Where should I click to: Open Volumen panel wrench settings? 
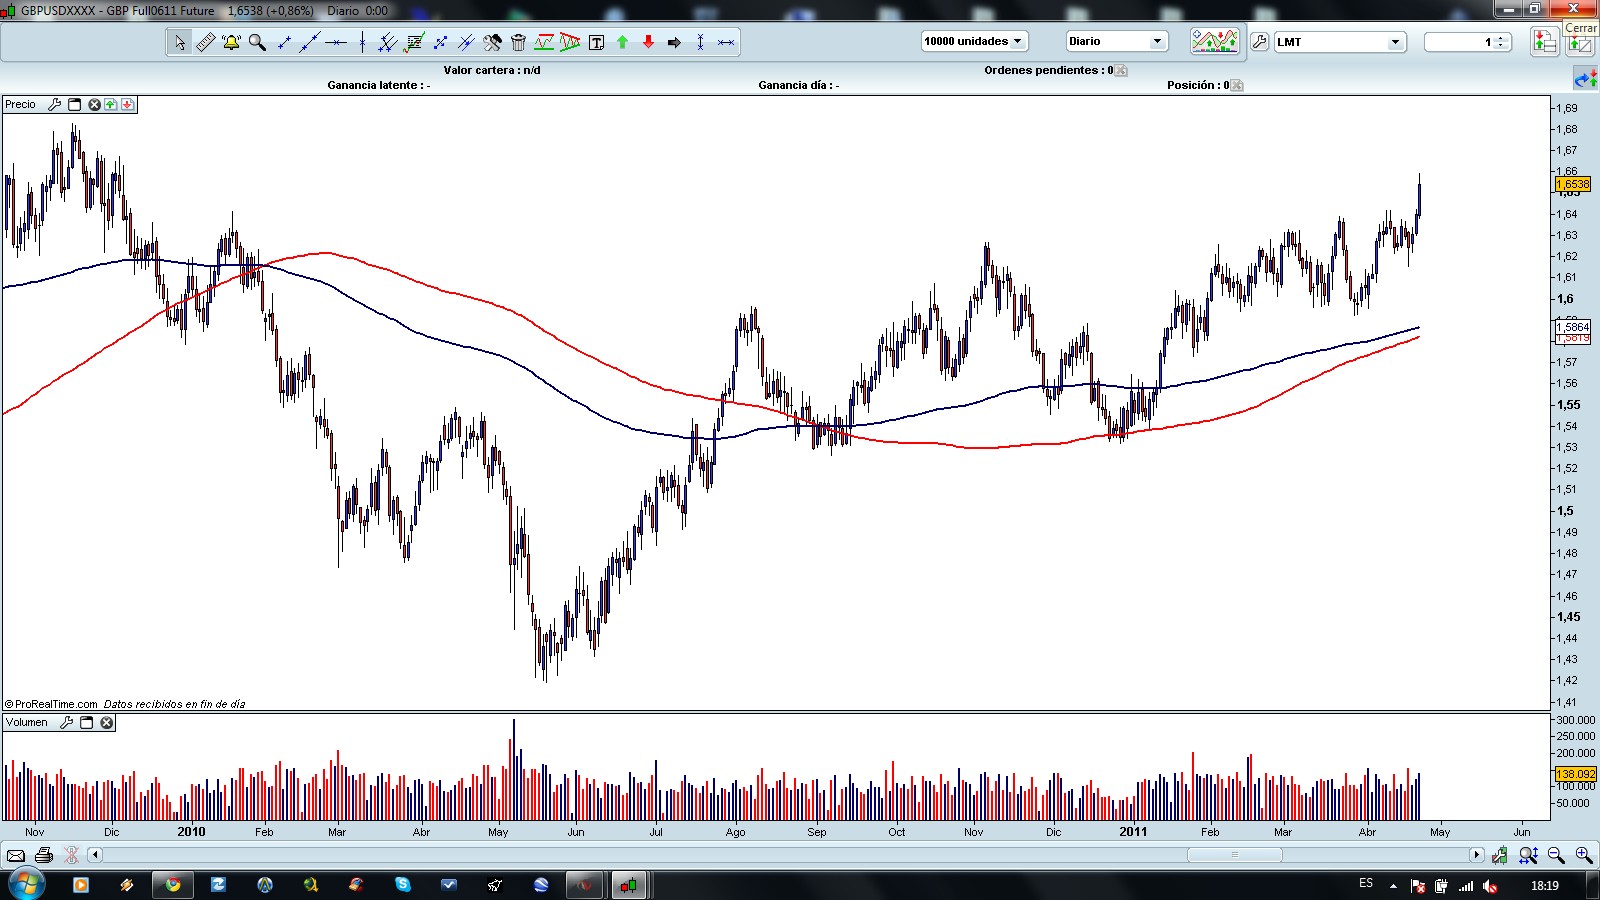[x=67, y=722]
